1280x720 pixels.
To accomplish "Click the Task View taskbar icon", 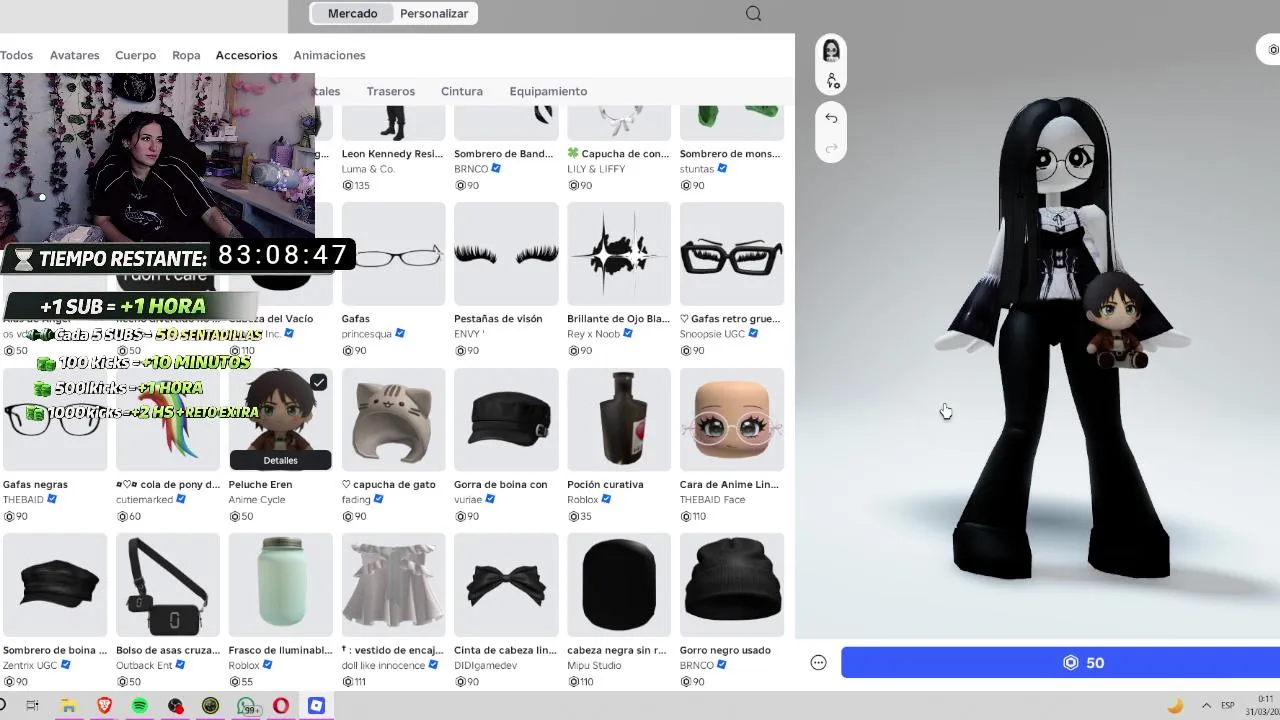I will tap(32, 706).
